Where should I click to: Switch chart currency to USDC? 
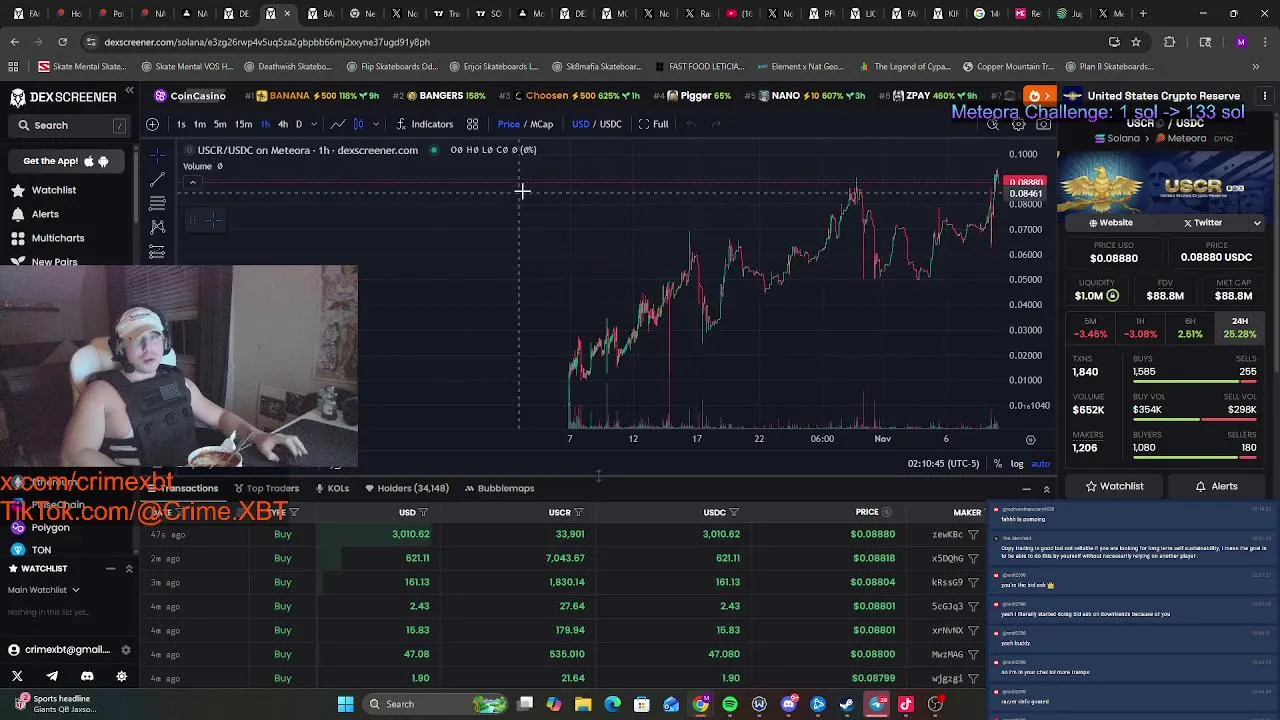[x=610, y=124]
